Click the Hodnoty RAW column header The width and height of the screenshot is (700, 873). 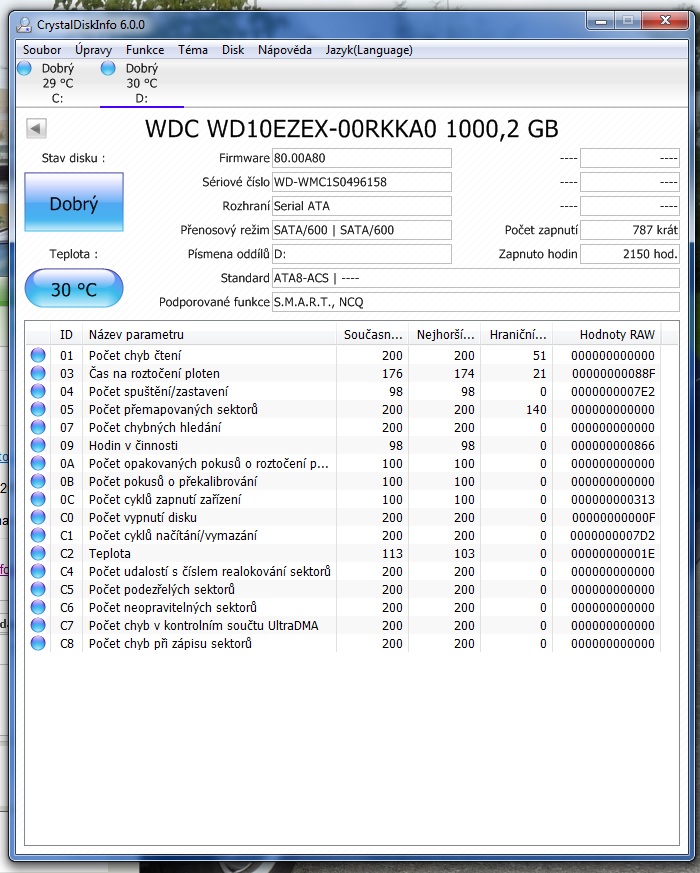(x=606, y=335)
